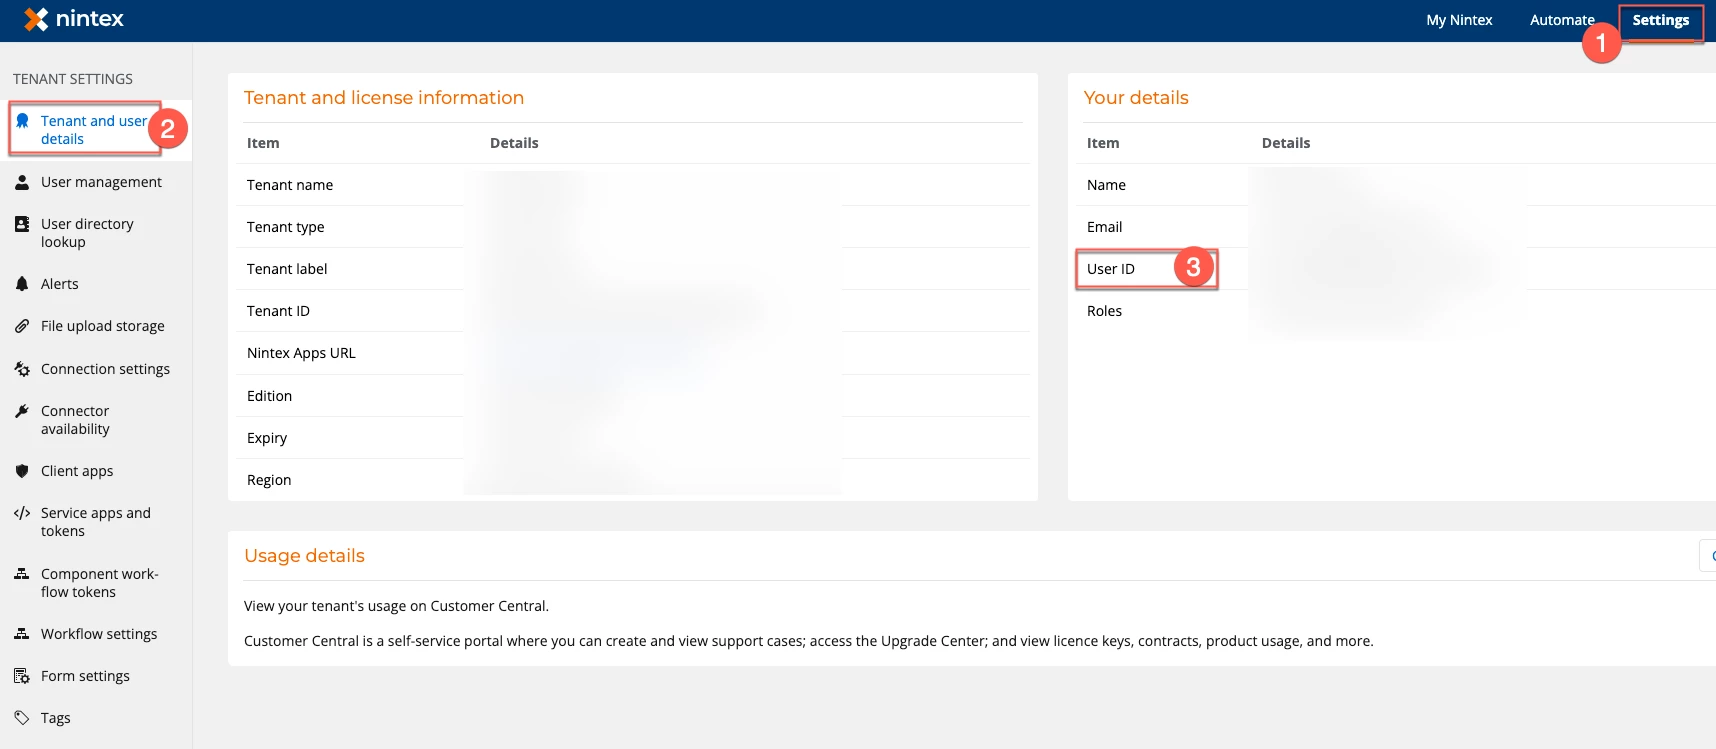Click the Tenant ID row label
Image resolution: width=1716 pixels, height=749 pixels.
[278, 311]
